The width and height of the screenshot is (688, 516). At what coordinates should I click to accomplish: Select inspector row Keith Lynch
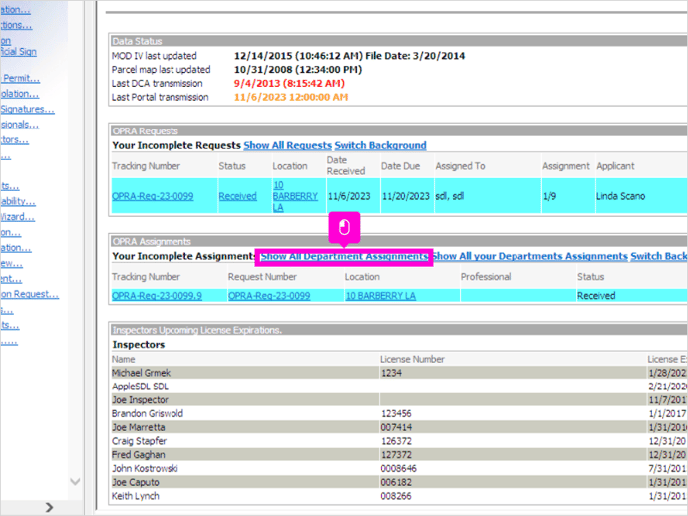coord(399,496)
